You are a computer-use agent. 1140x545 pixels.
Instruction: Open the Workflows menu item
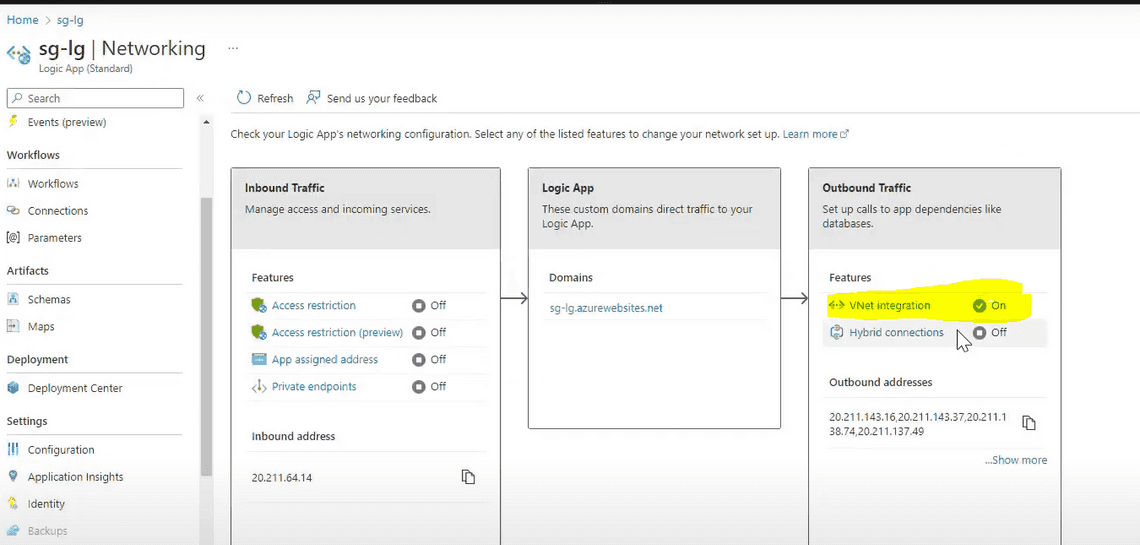tap(53, 184)
